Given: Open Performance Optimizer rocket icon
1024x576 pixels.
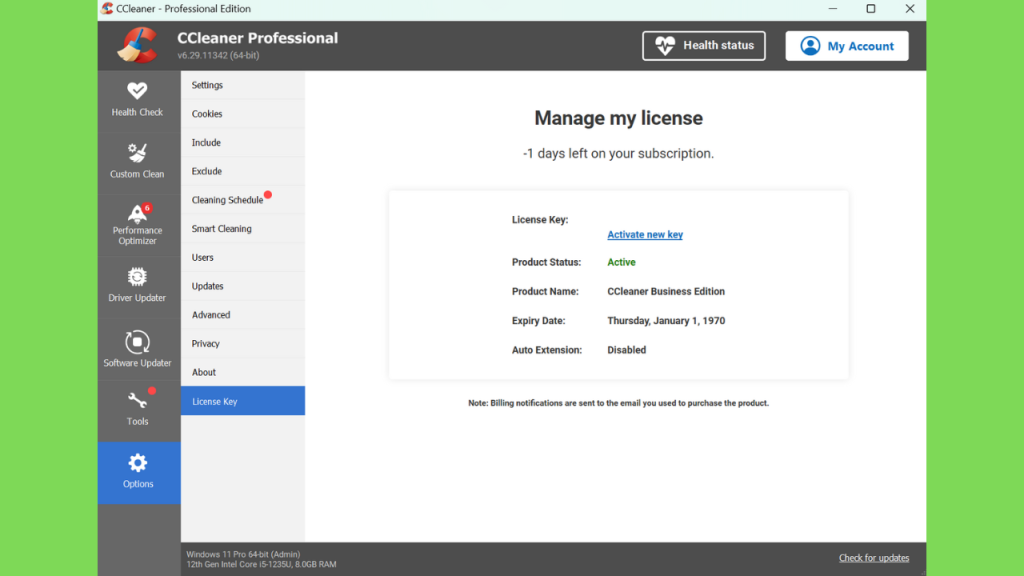Looking at the screenshot, I should 137,214.
